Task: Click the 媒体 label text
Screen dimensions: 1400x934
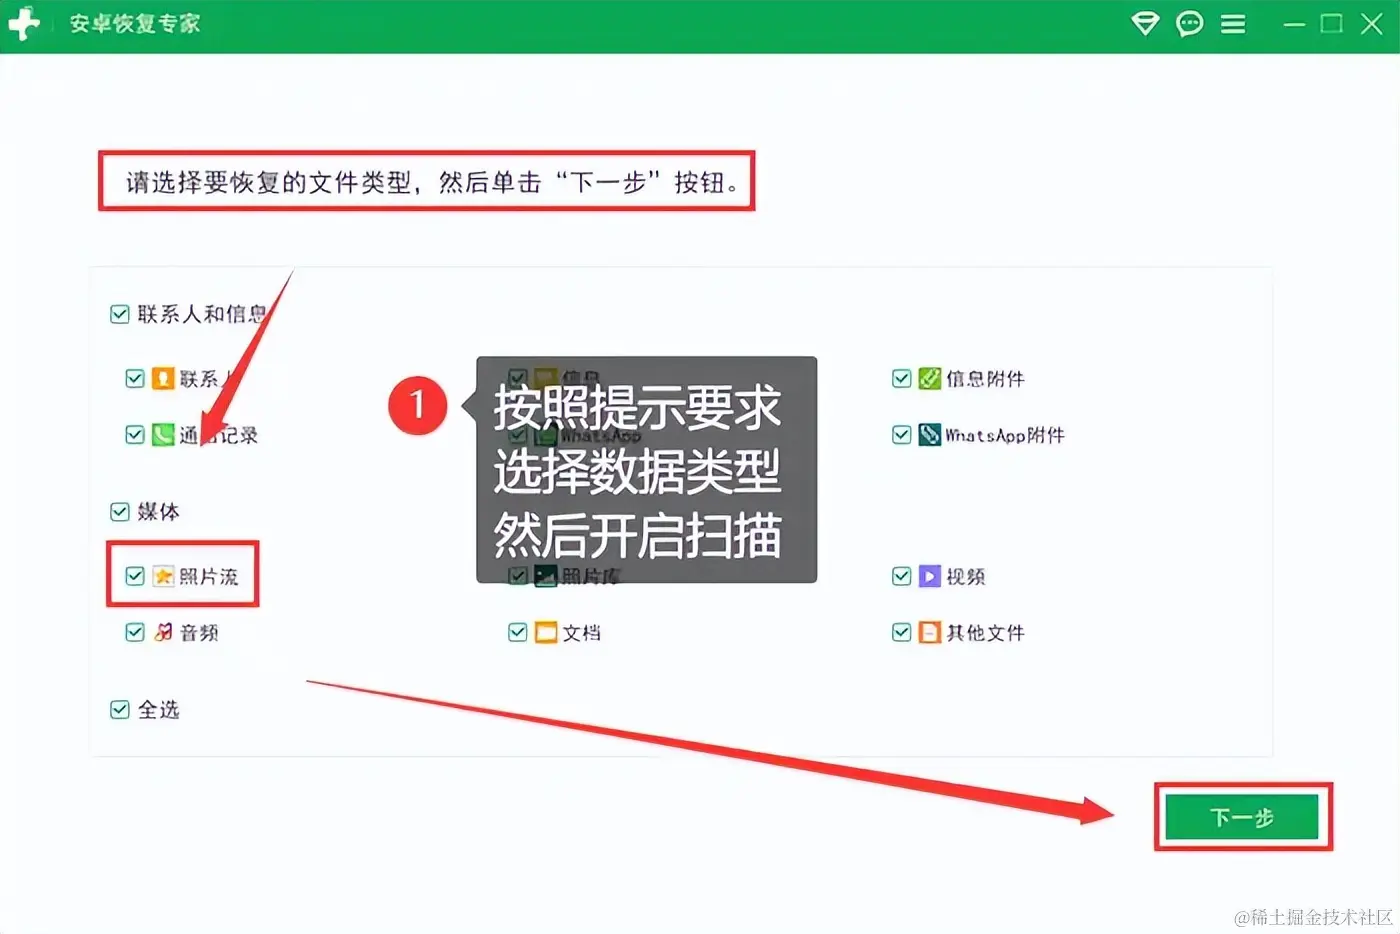Action: (x=158, y=512)
